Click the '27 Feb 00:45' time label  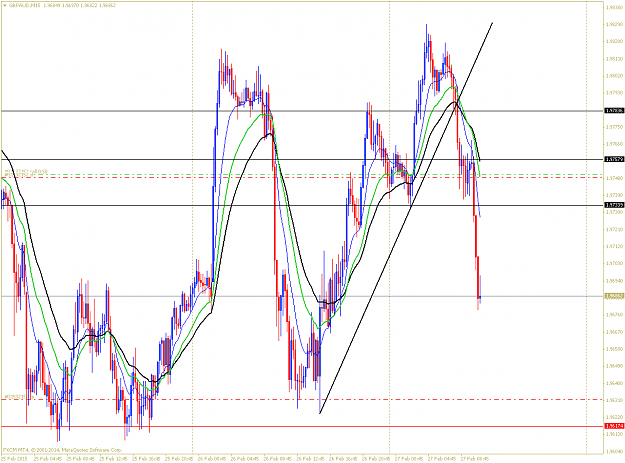pyautogui.click(x=409, y=459)
